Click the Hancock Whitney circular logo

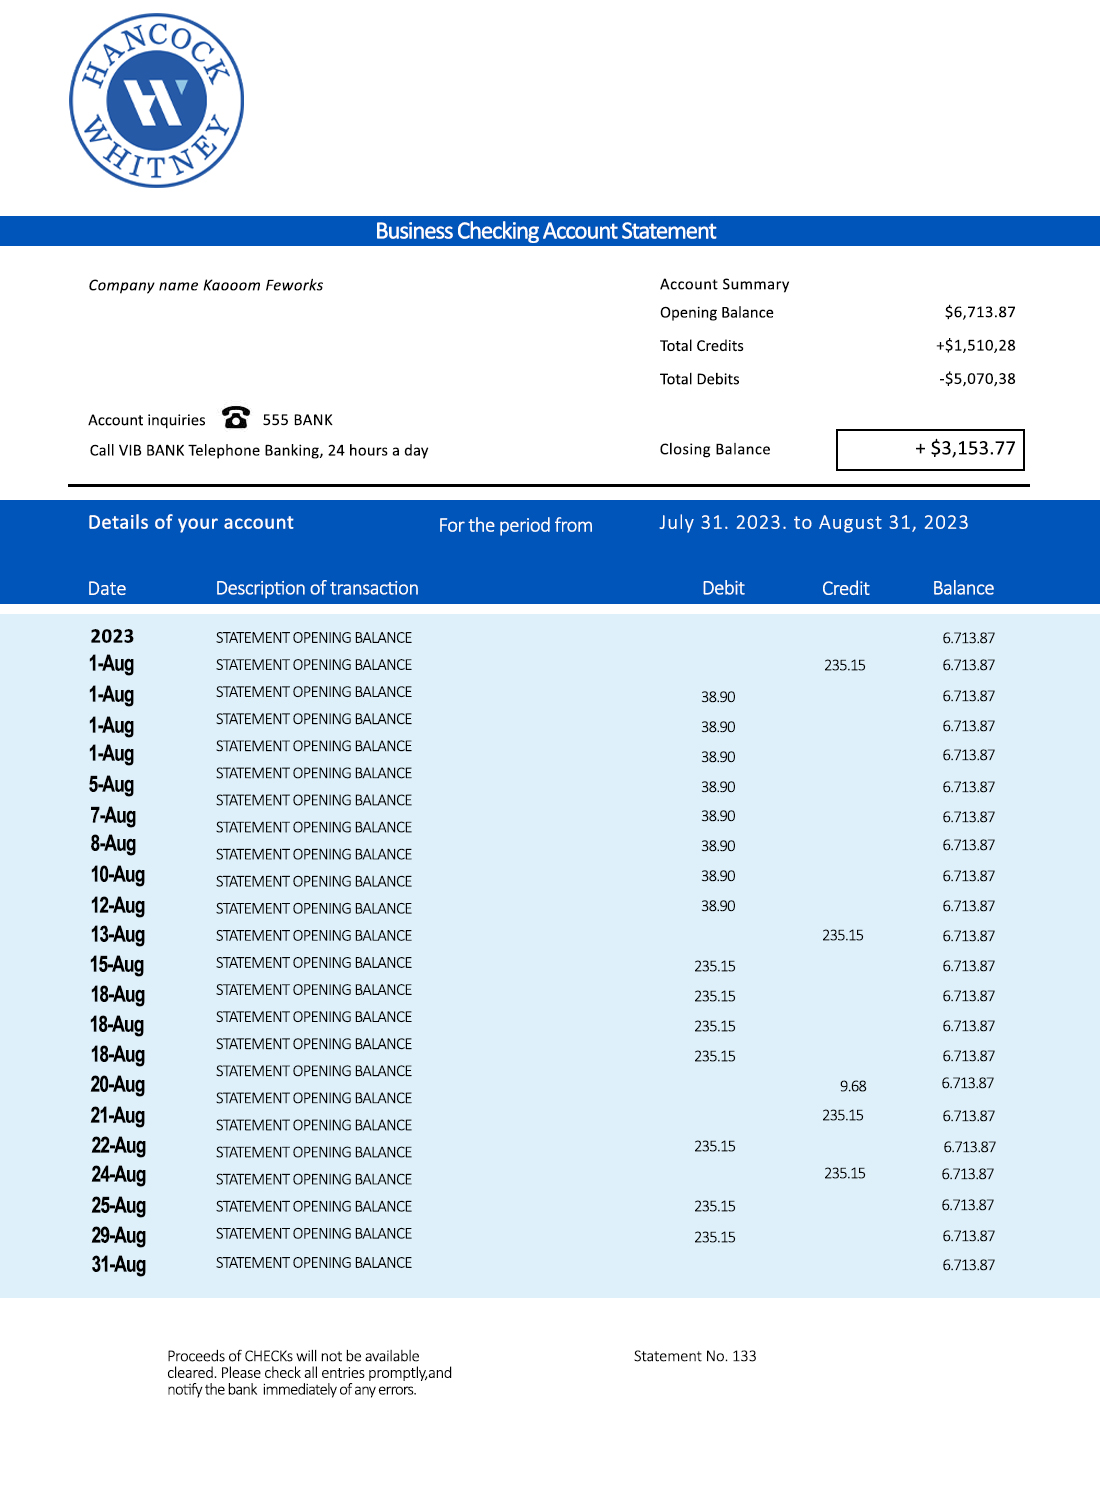click(x=156, y=100)
